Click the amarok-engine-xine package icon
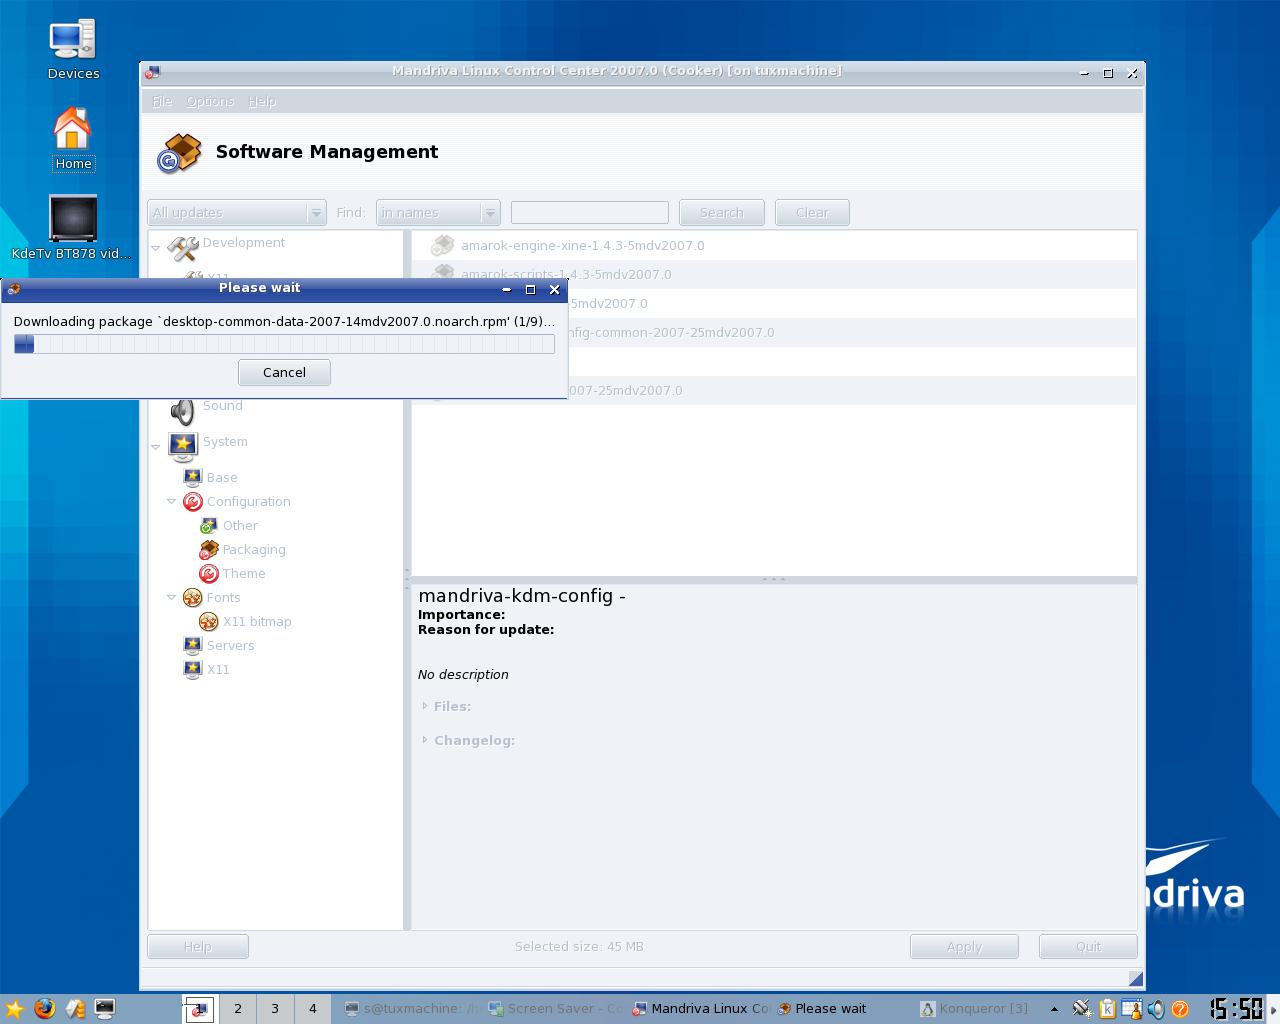This screenshot has height=1024, width=1280. click(x=442, y=245)
